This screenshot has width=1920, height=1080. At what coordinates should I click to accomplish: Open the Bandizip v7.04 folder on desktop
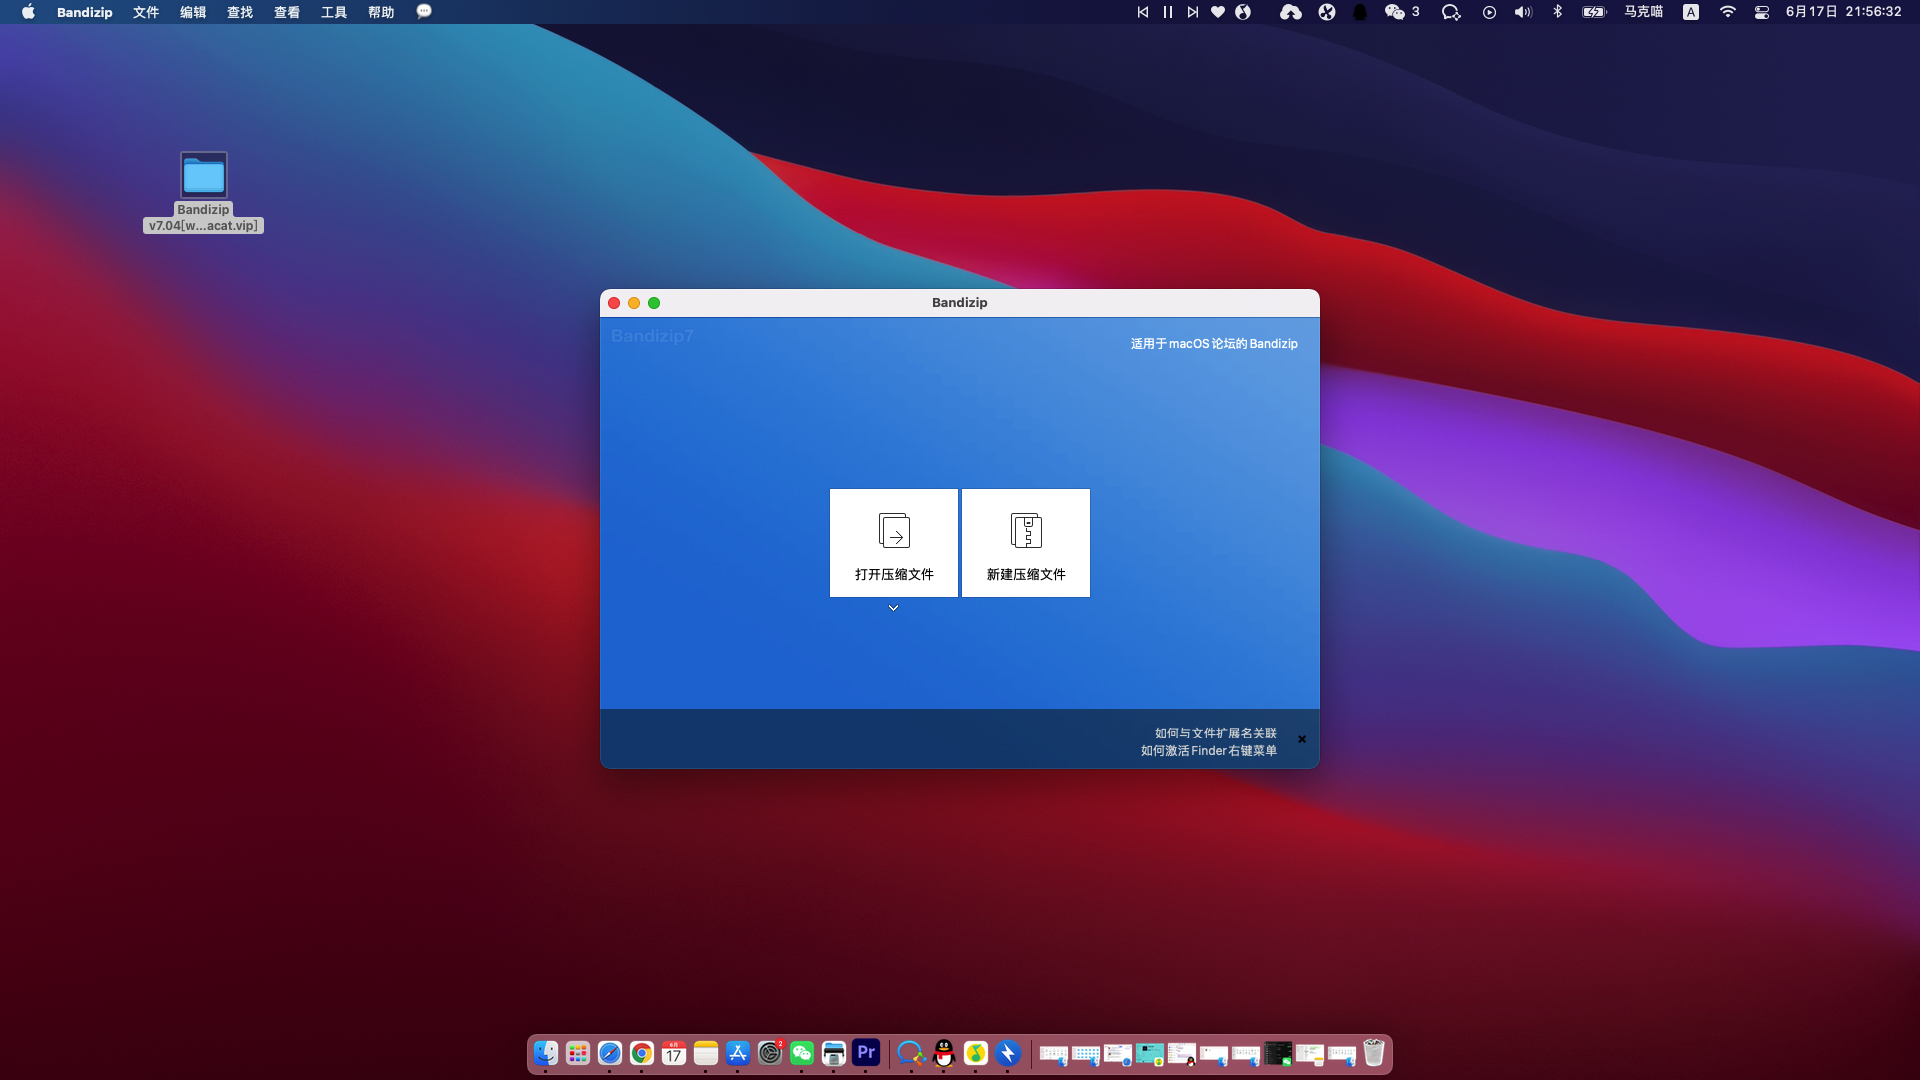click(x=204, y=176)
